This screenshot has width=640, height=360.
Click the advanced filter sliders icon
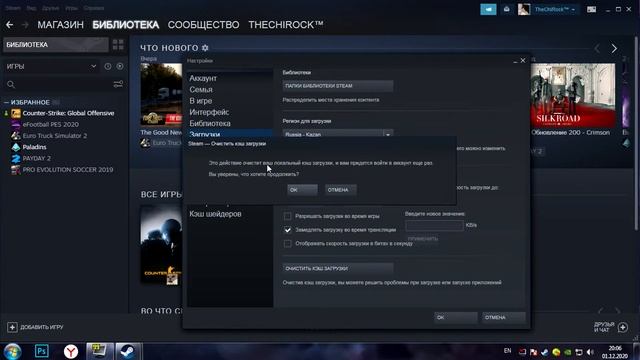click(x=118, y=84)
